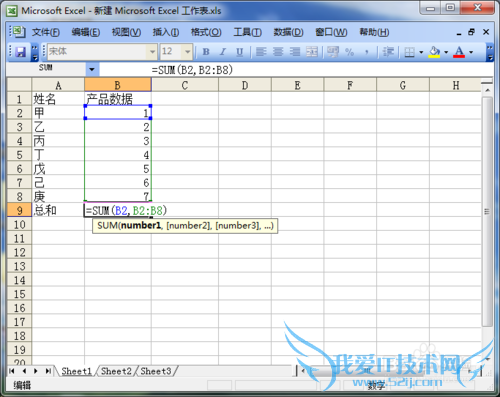Select column D header
The width and height of the screenshot is (500, 397).
tap(245, 85)
